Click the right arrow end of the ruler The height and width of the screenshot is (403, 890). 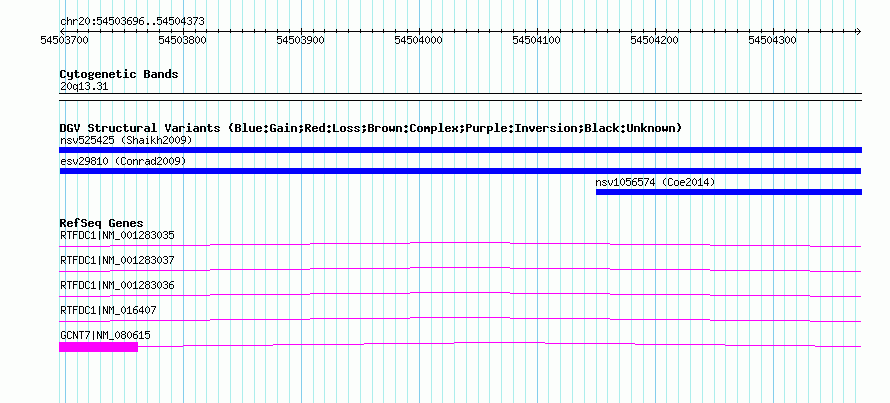(858, 31)
